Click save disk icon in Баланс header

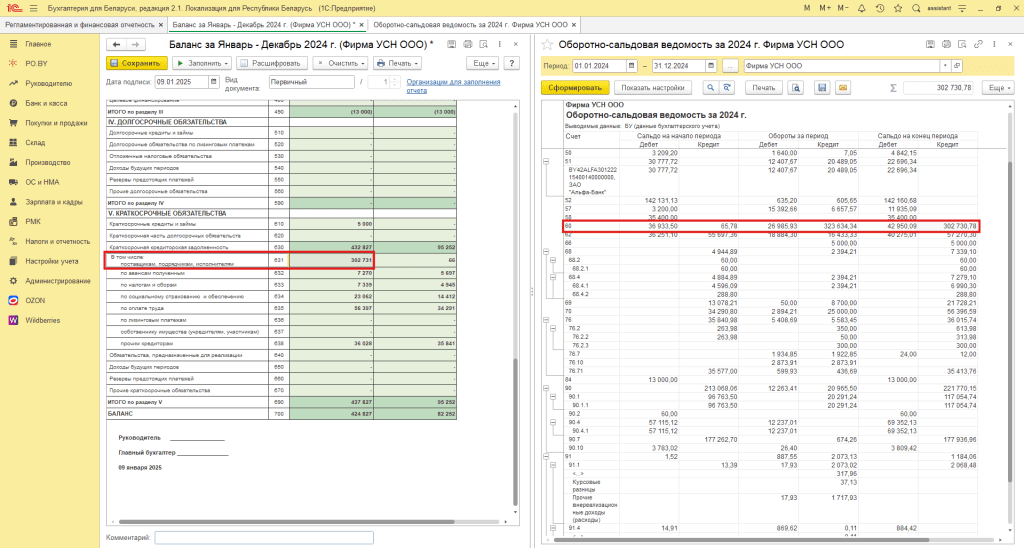click(x=451, y=44)
